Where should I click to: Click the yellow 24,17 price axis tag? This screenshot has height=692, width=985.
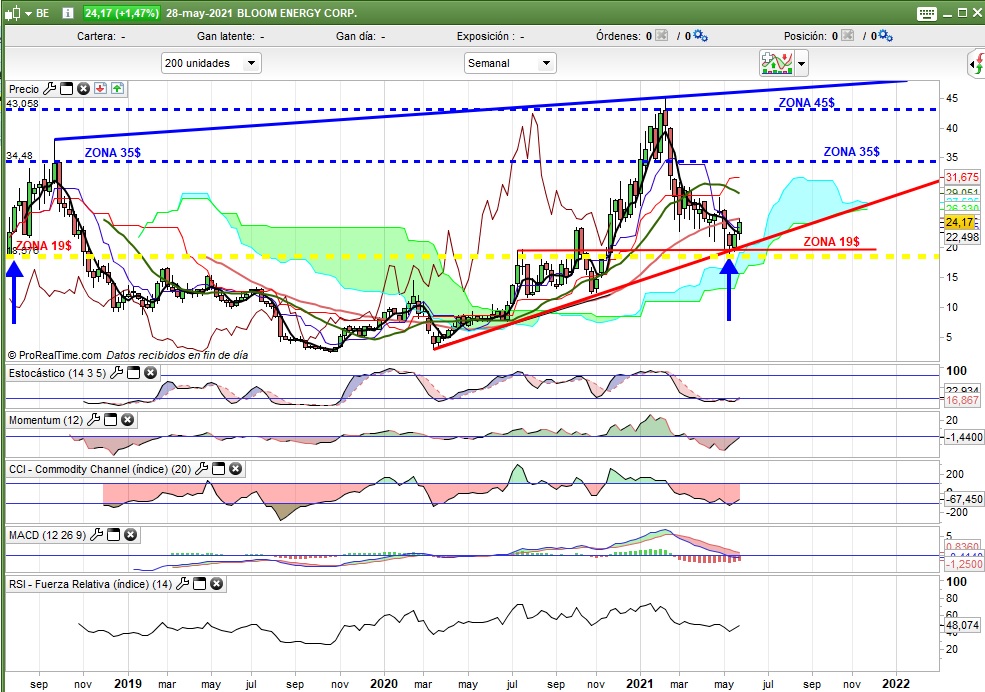(960, 222)
